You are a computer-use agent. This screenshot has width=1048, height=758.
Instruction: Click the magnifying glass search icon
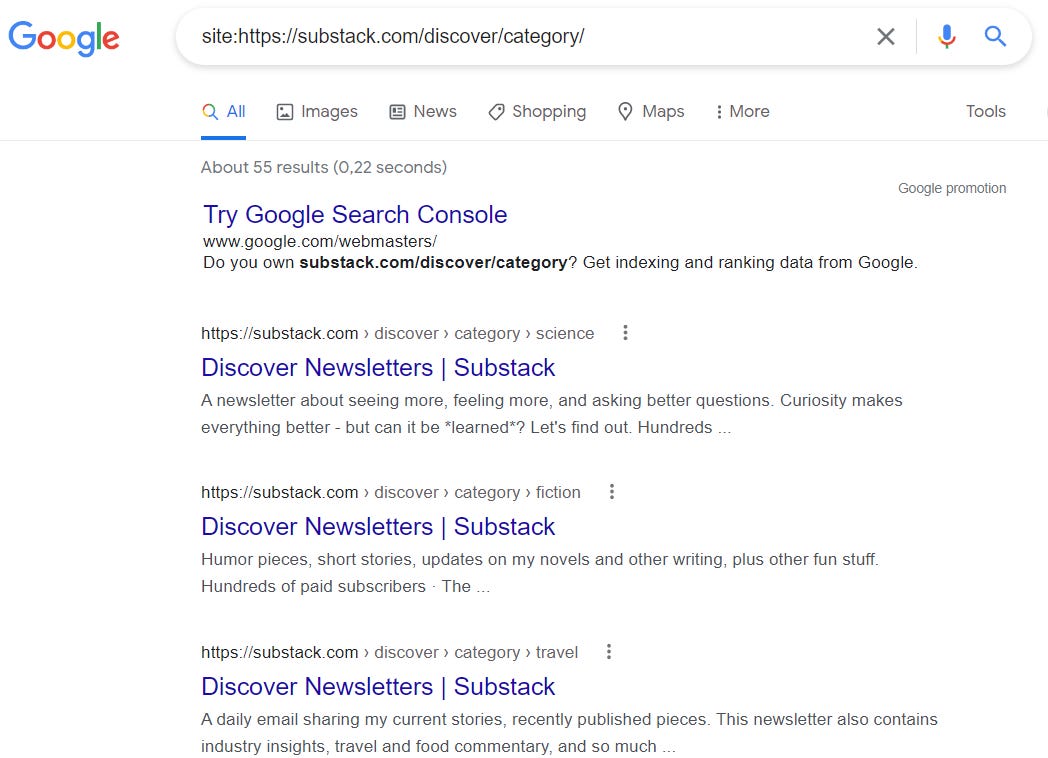(x=995, y=36)
